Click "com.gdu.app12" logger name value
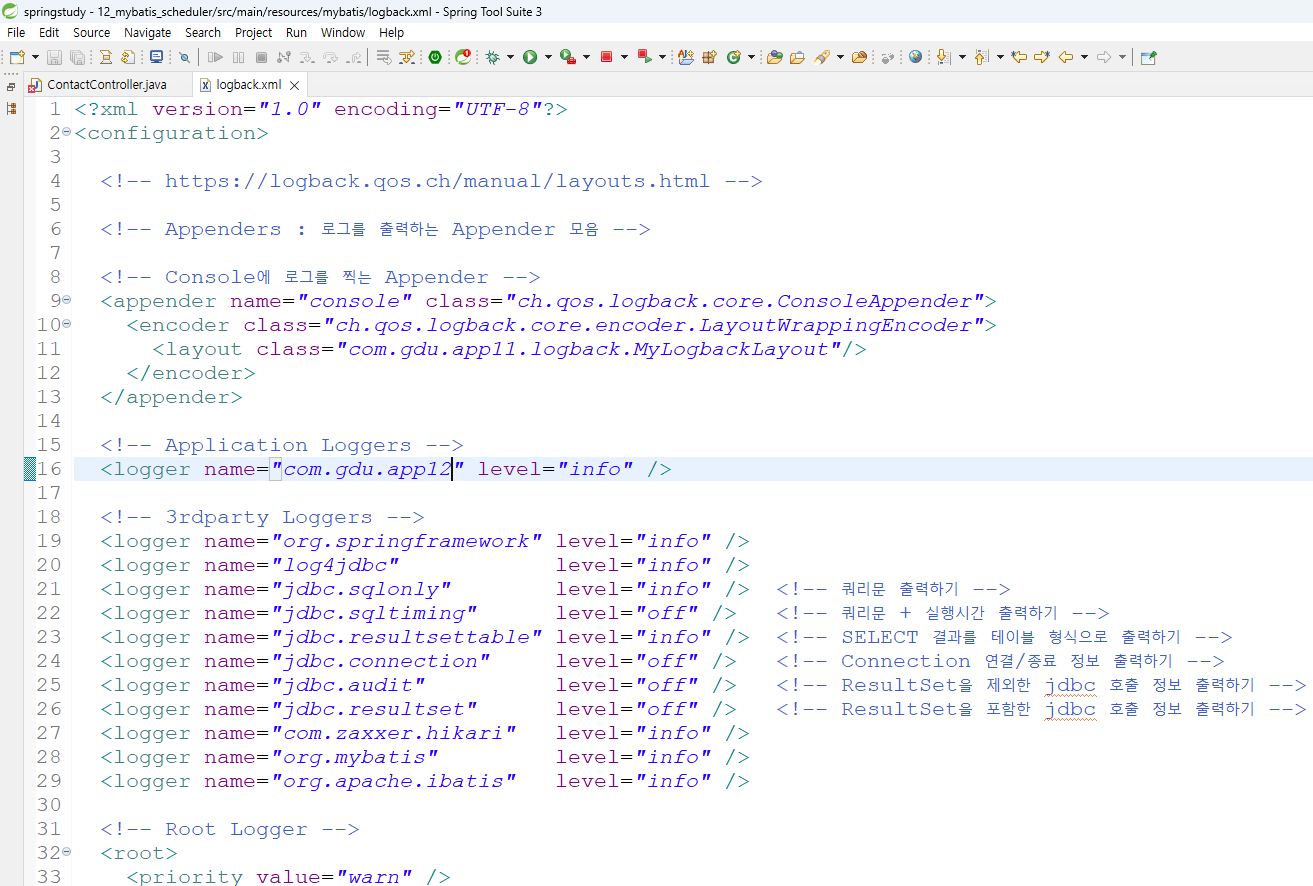Viewport: 1313px width, 886px height. pos(368,469)
